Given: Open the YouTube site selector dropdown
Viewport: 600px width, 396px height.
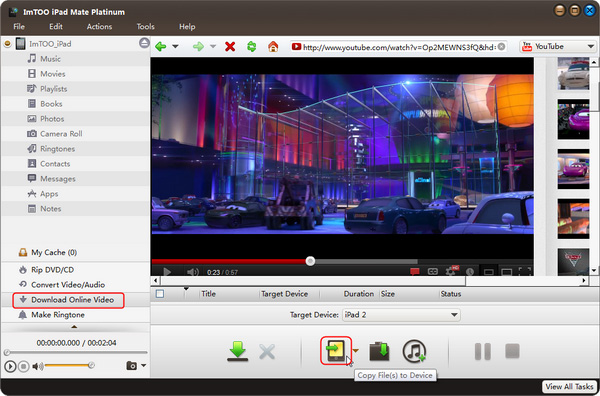Looking at the screenshot, I should click(x=557, y=47).
